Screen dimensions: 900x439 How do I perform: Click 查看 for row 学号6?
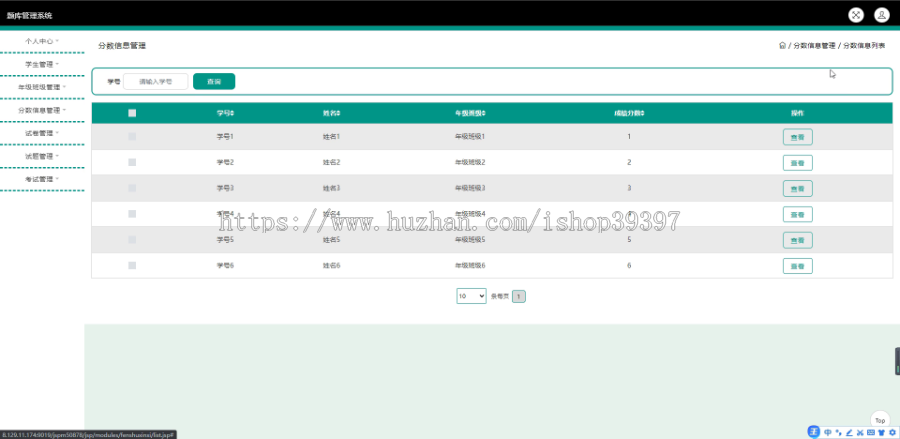(798, 266)
